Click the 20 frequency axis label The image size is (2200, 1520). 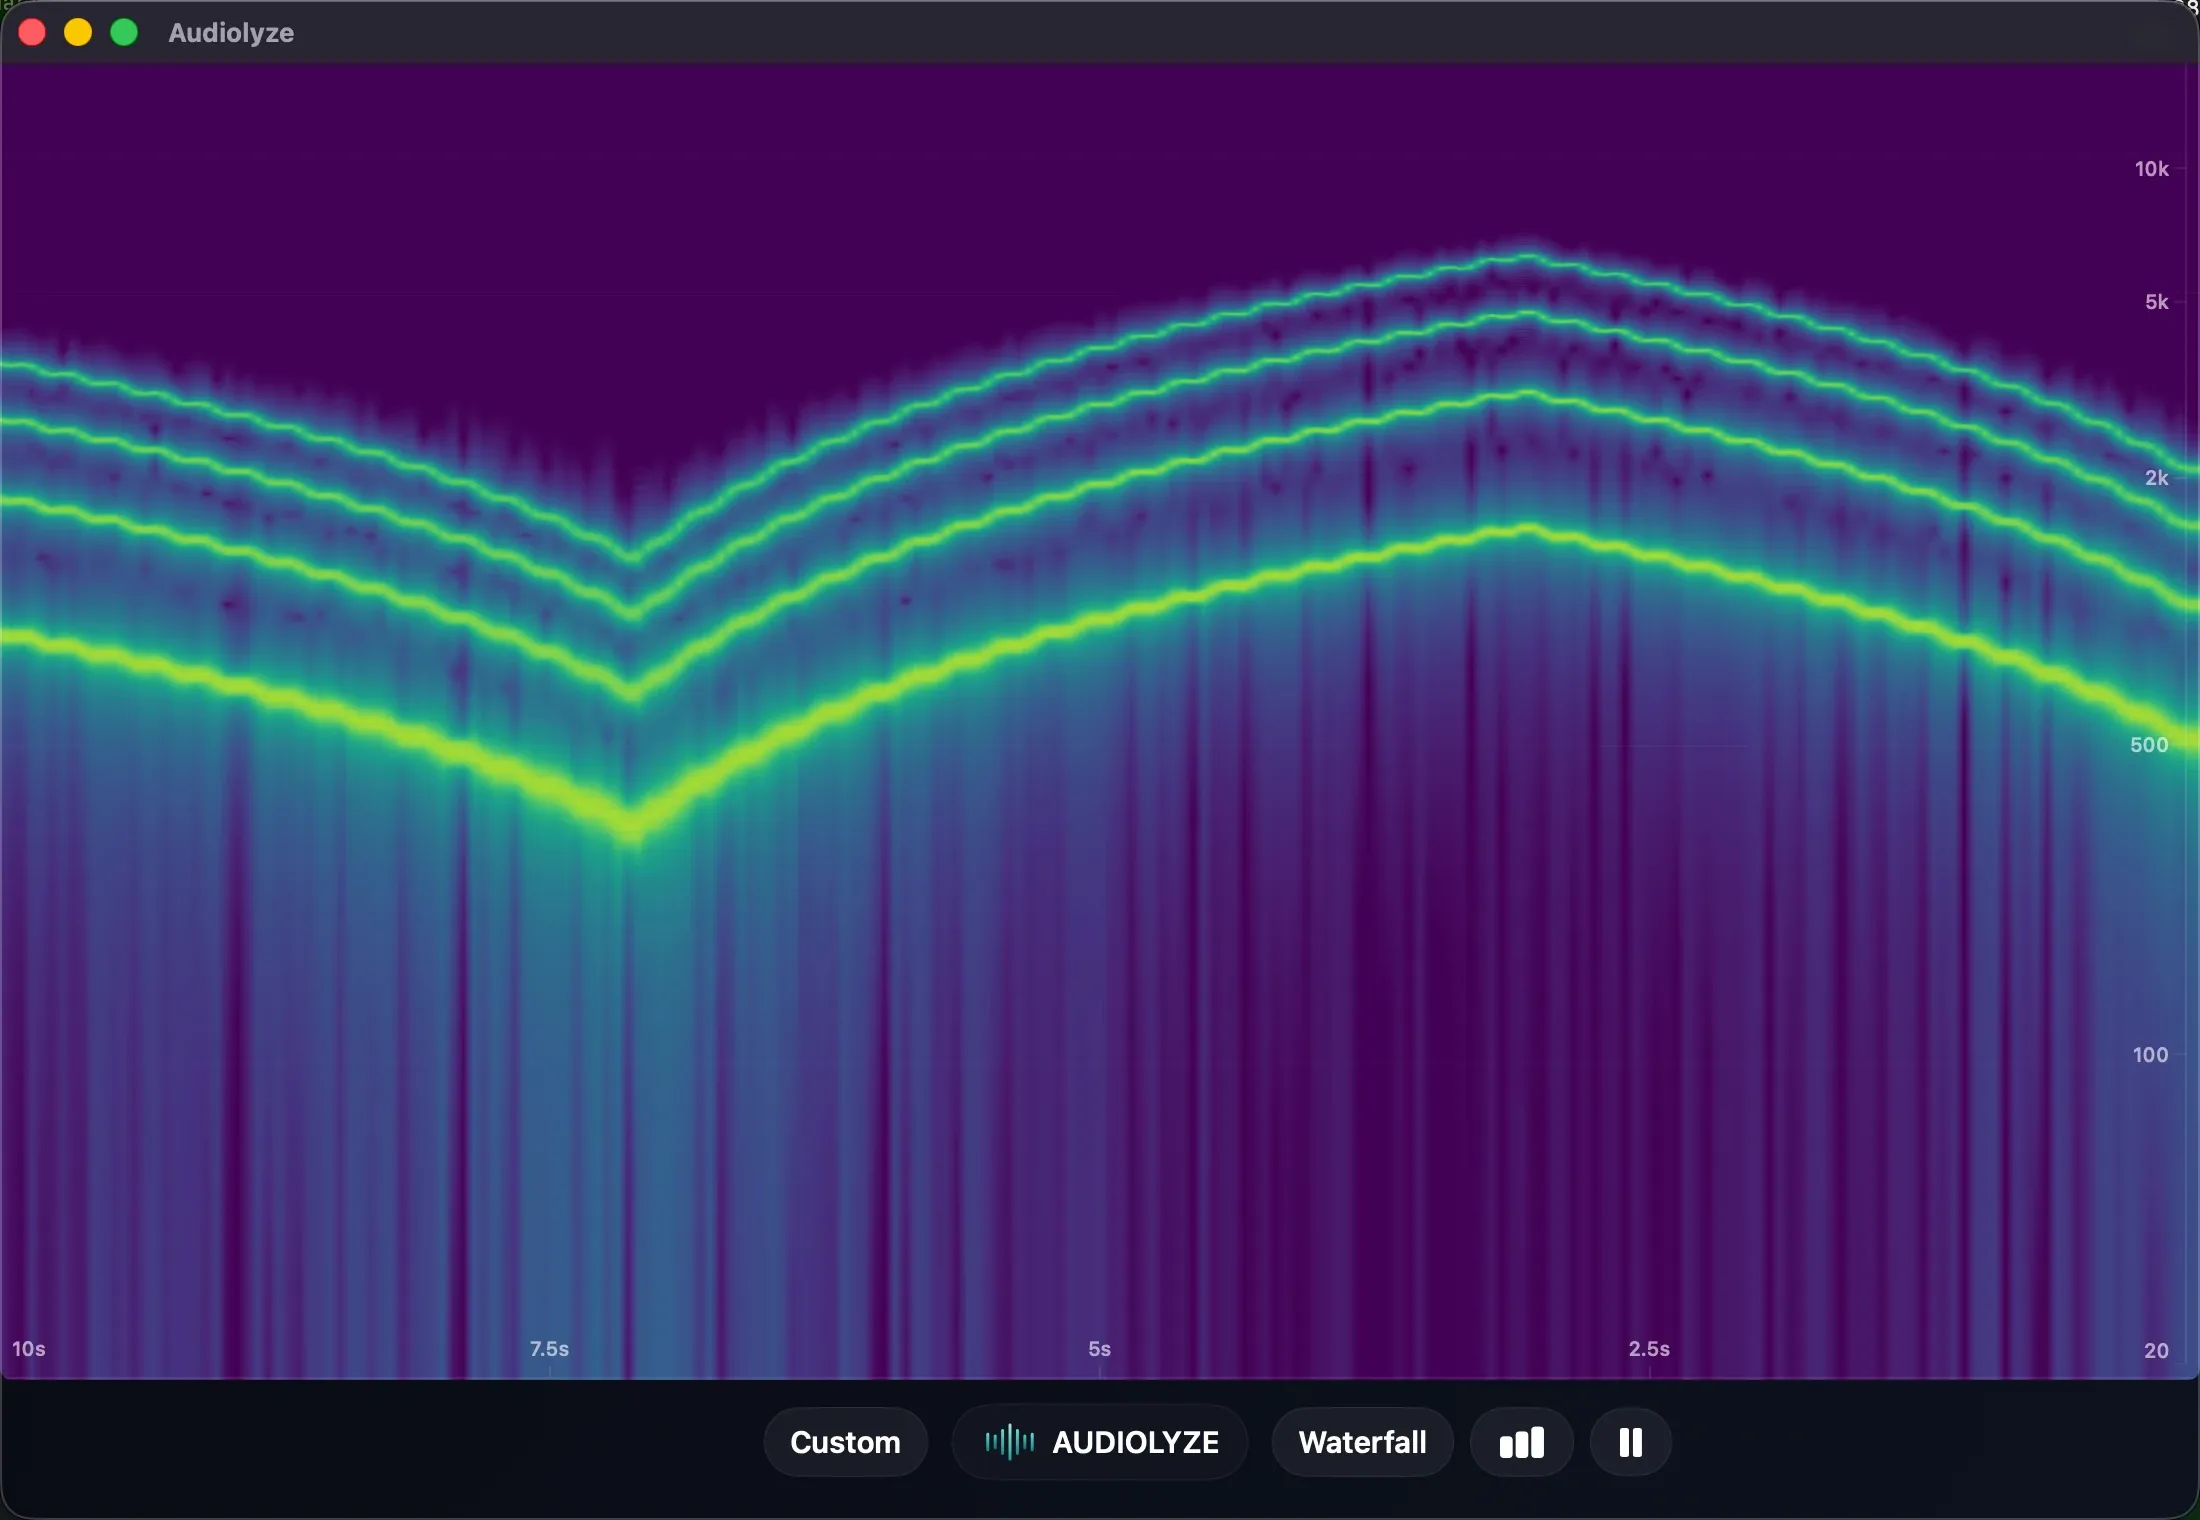[x=2156, y=1351]
